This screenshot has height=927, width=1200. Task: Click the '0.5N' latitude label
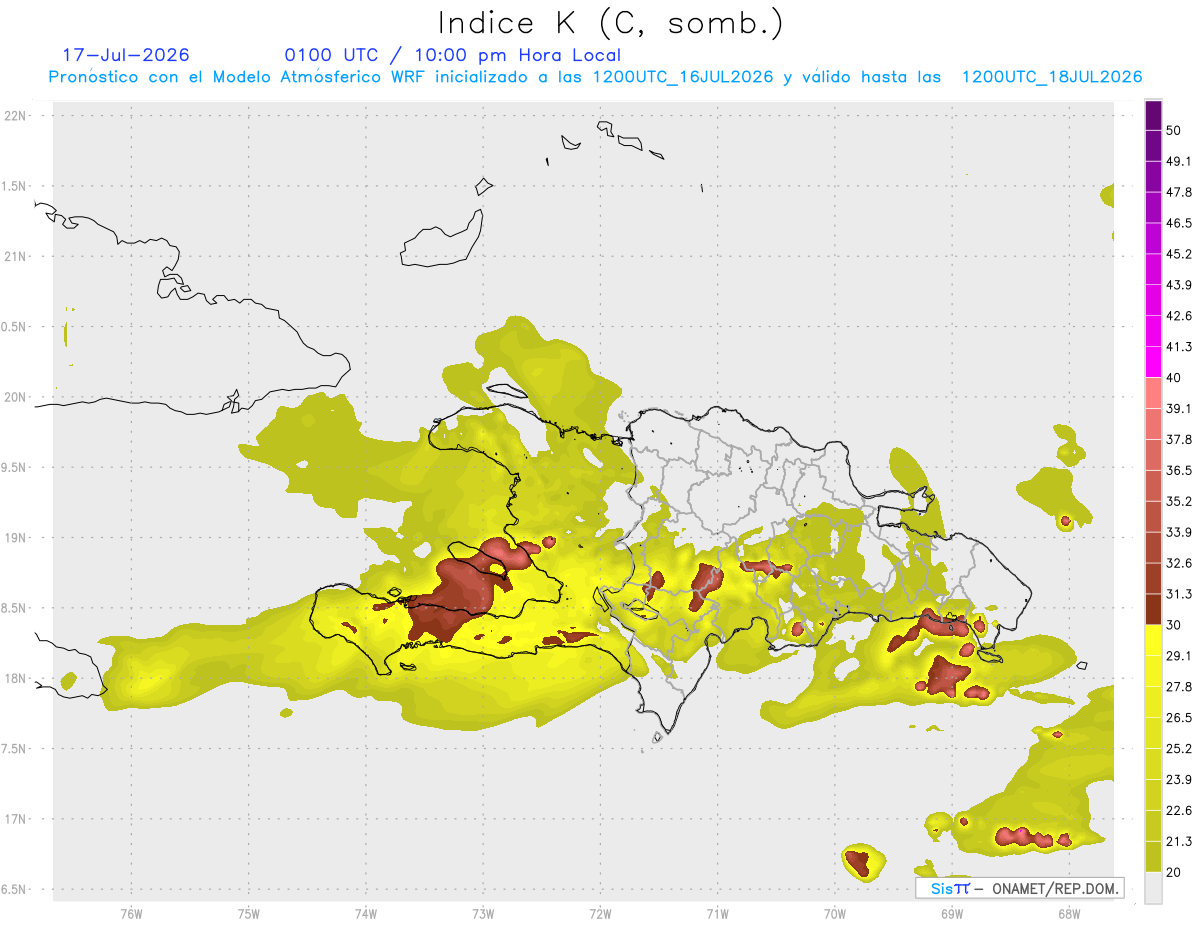click(15, 327)
